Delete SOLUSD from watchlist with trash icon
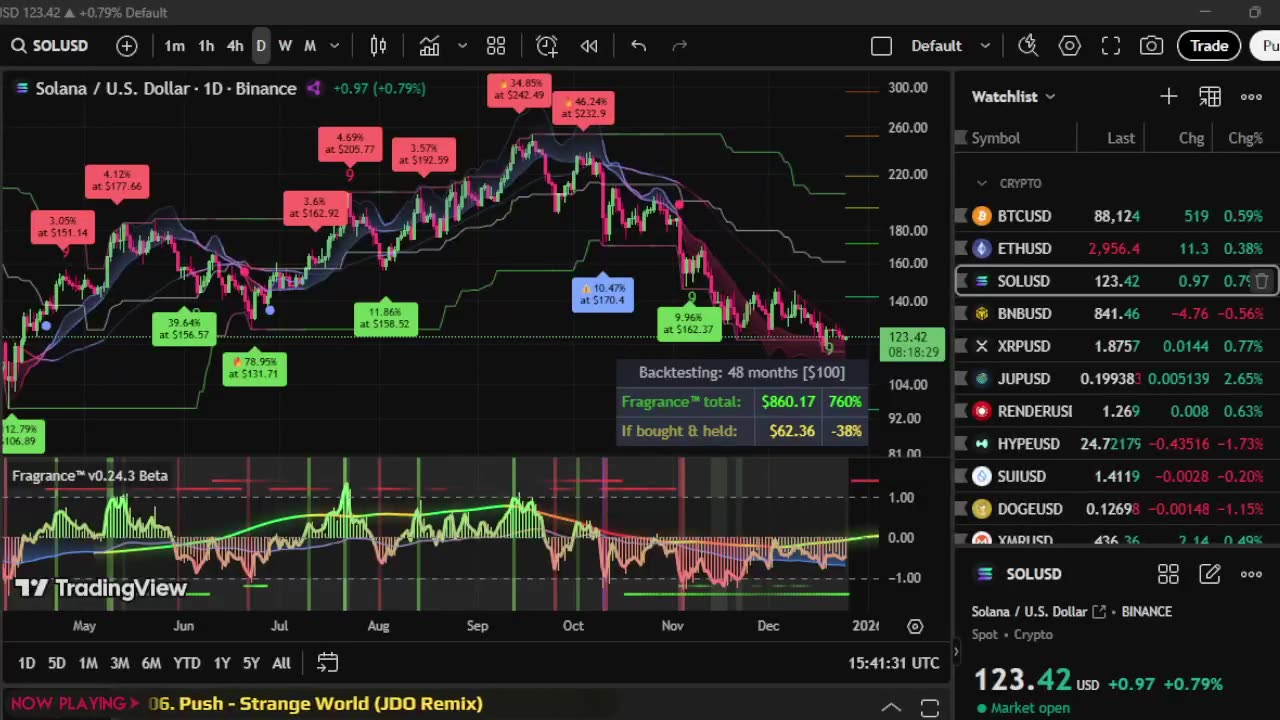 coord(1262,281)
